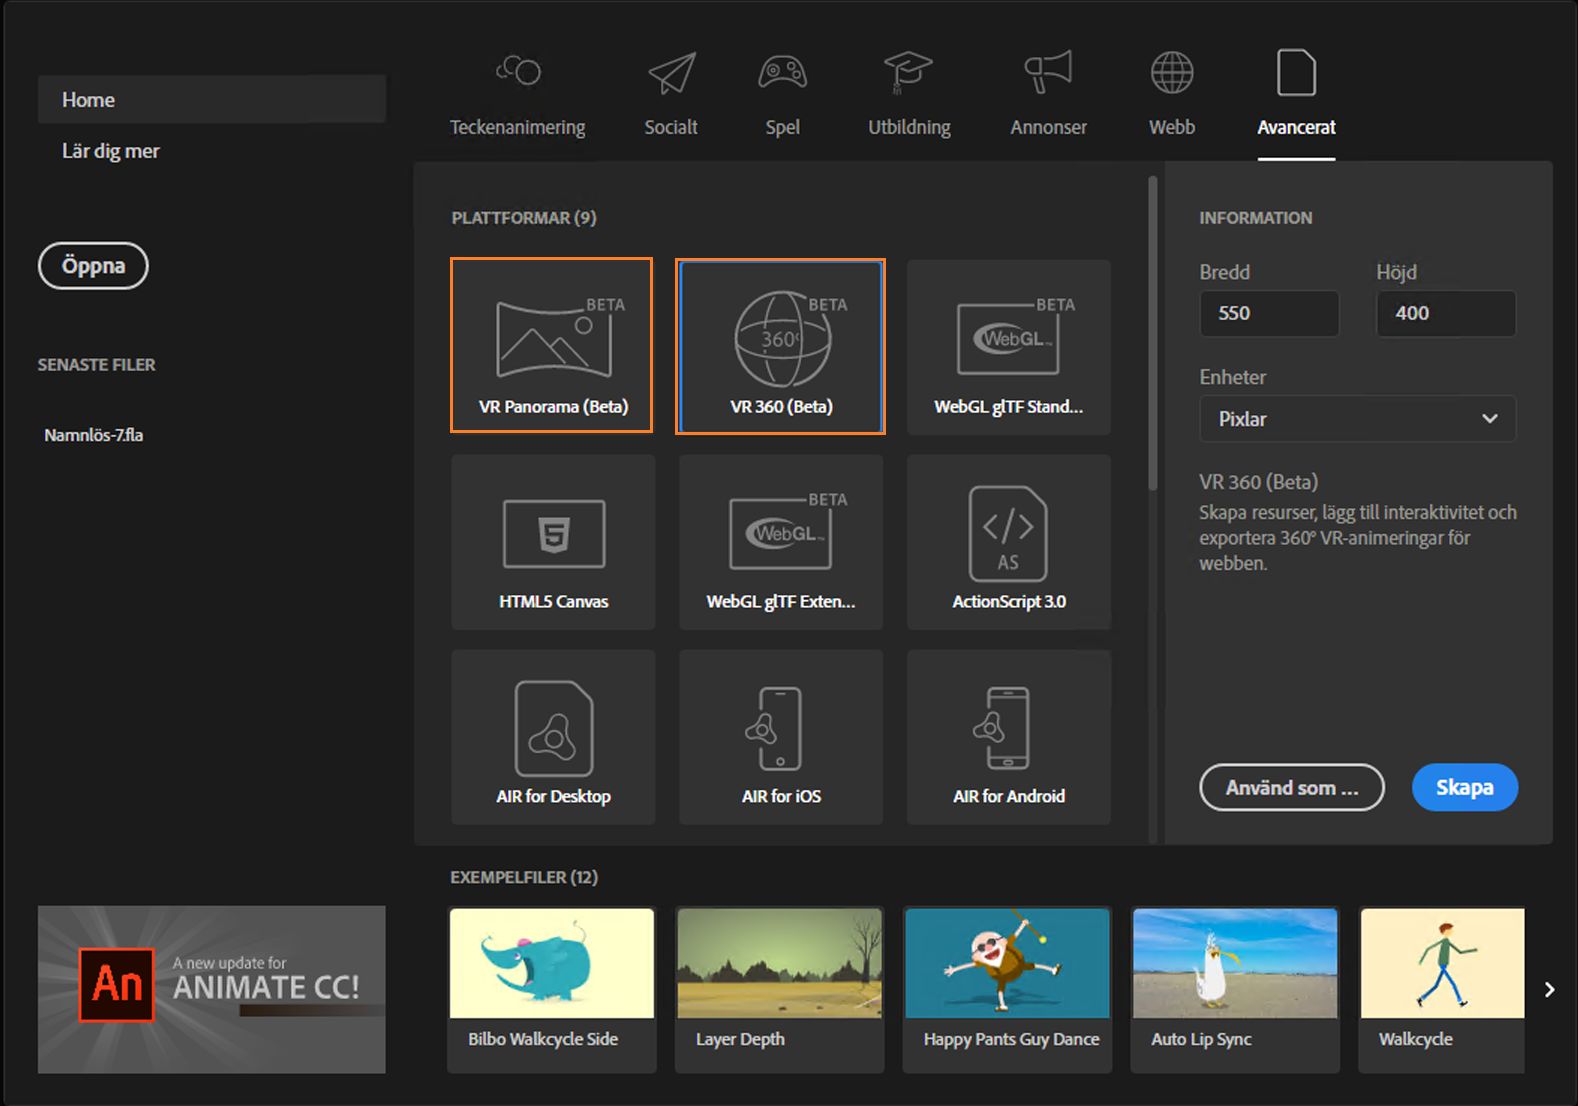This screenshot has width=1578, height=1106.
Task: Click the INFORMATION panel heading
Action: [1256, 218]
